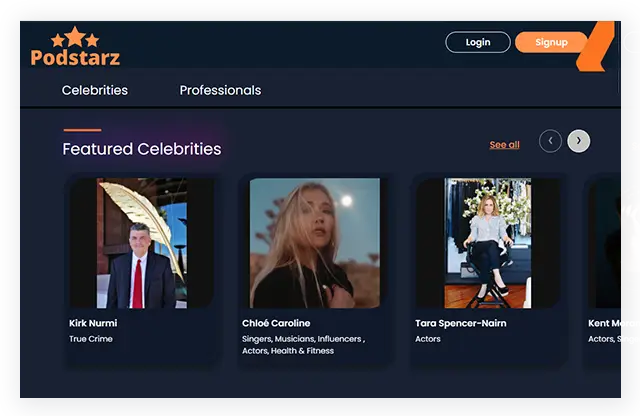Open the Chloé Caroline name link
Image resolution: width=640 pixels, height=416 pixels.
276,323
